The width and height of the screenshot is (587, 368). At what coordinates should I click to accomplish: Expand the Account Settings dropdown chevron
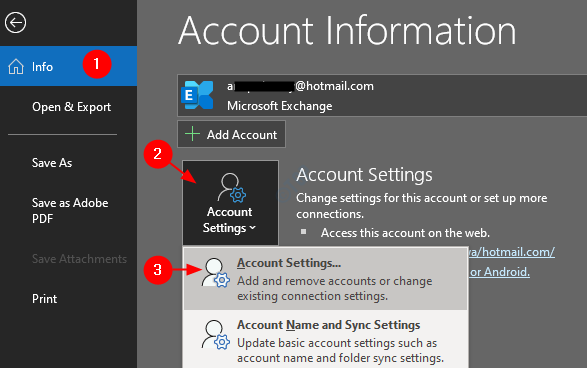[252, 228]
